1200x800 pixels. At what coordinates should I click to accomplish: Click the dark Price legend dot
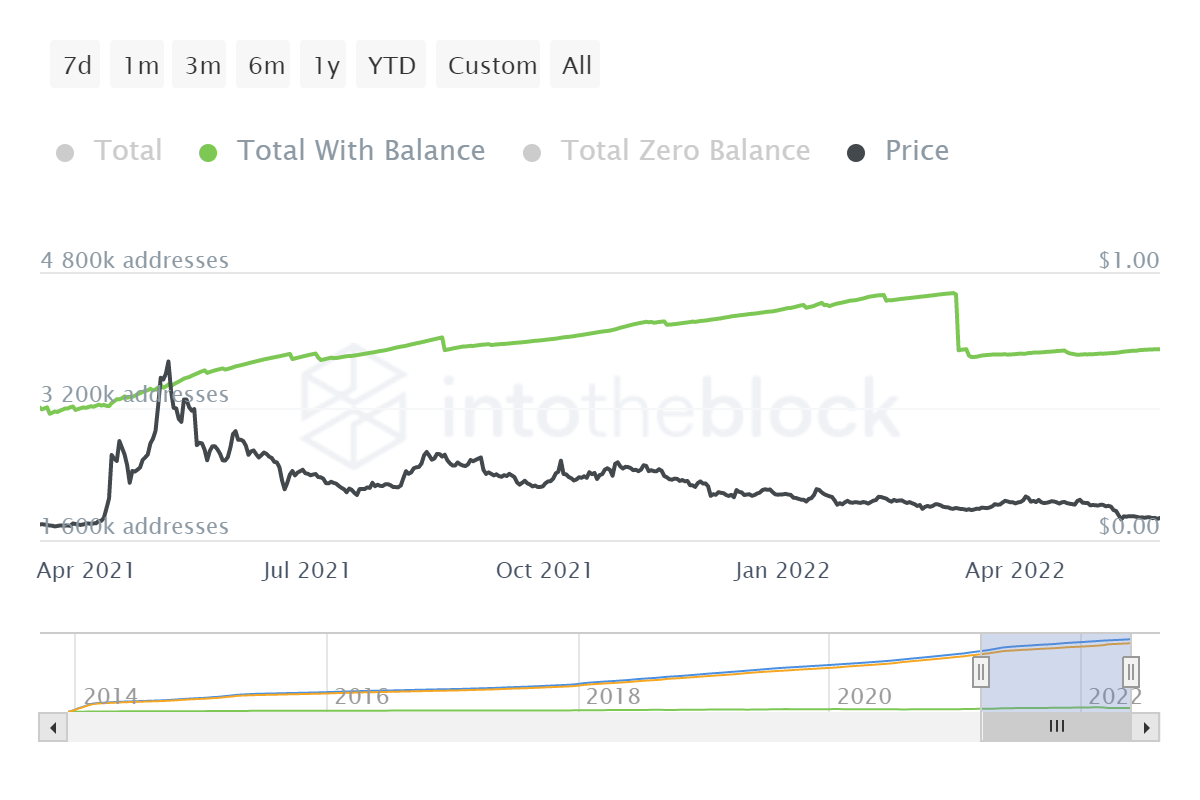856,153
